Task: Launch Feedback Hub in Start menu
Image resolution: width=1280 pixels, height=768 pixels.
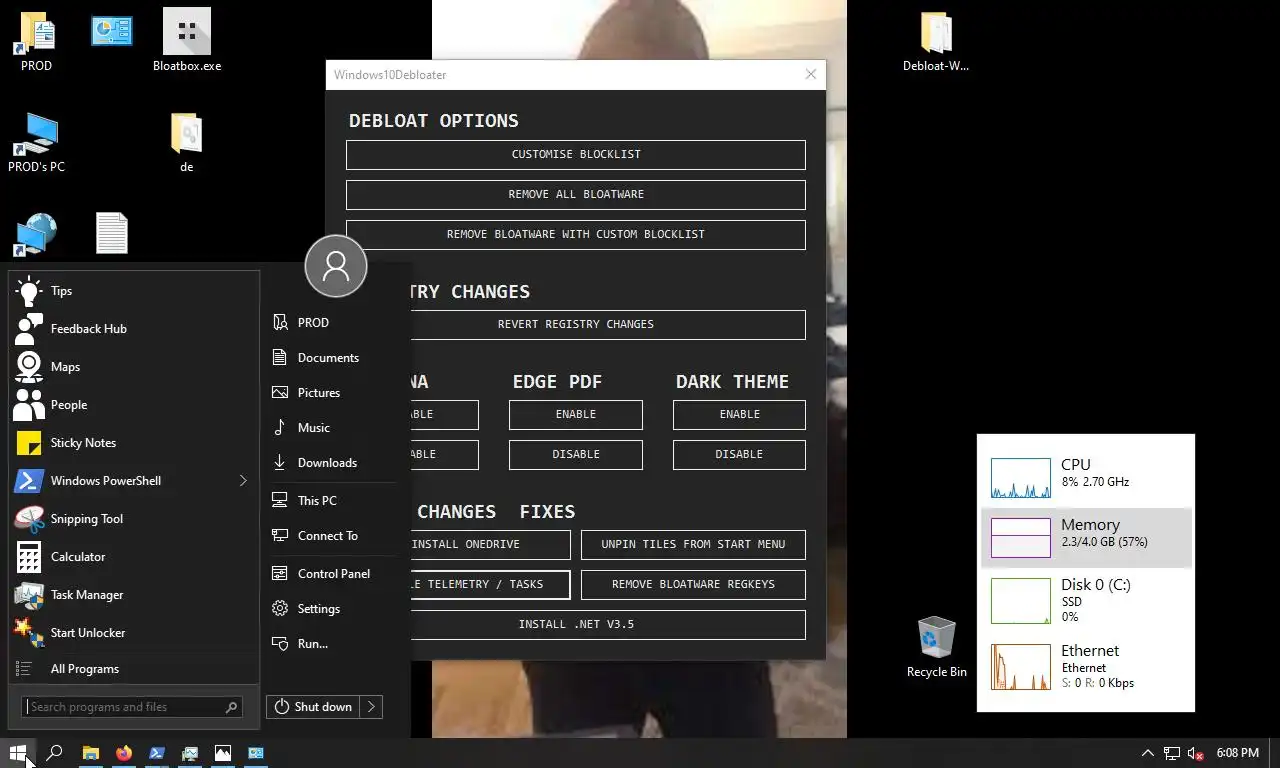Action: pyautogui.click(x=134, y=329)
